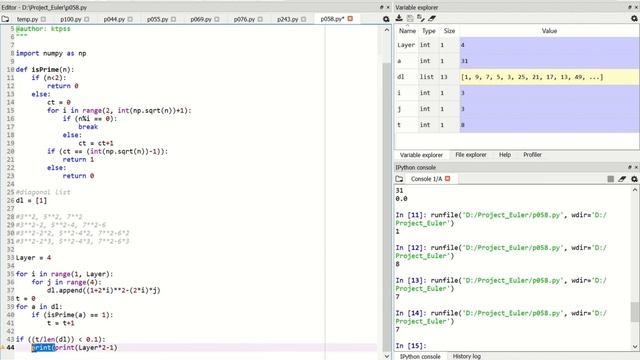Close the p069.py tab
This screenshot has height=360, width=640.
(217, 19)
